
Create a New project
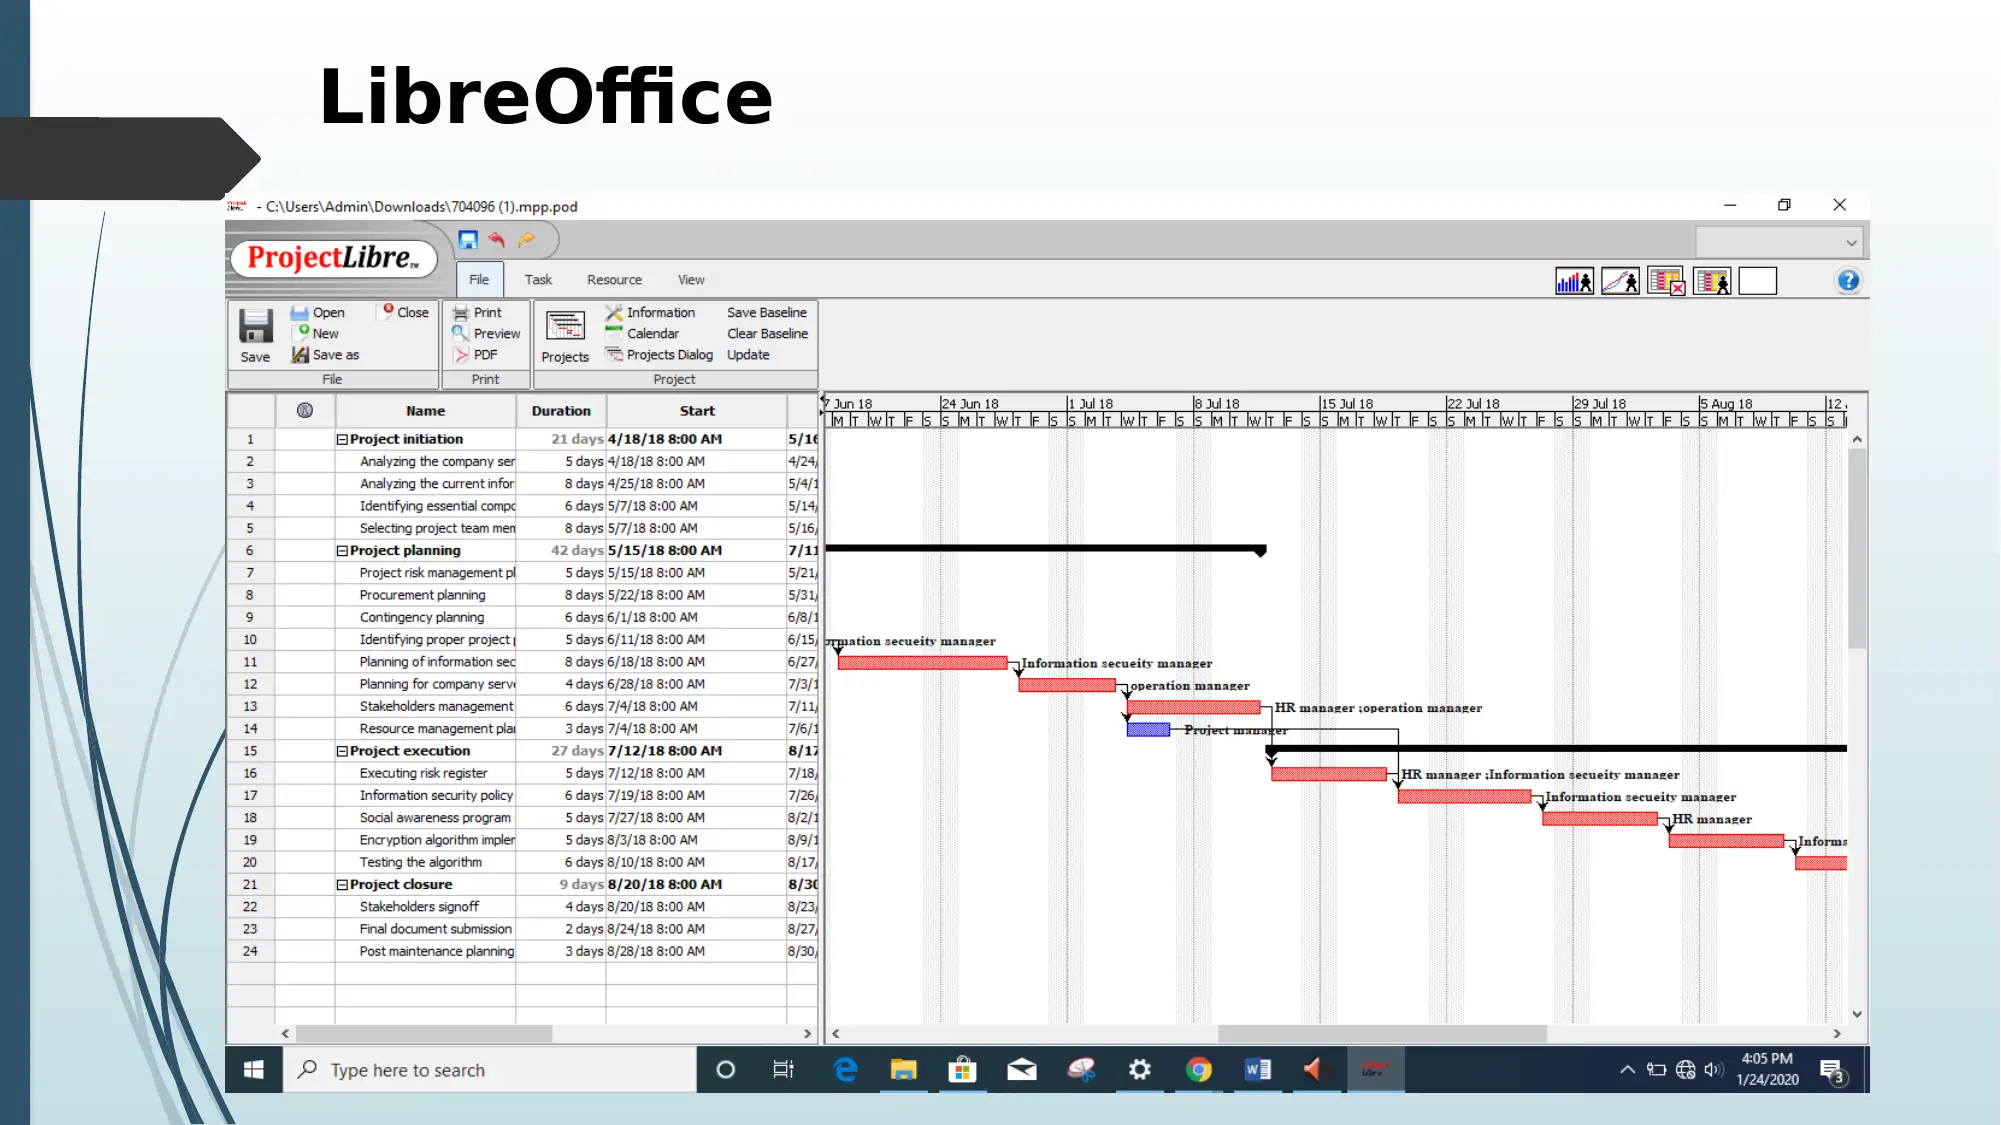[316, 333]
